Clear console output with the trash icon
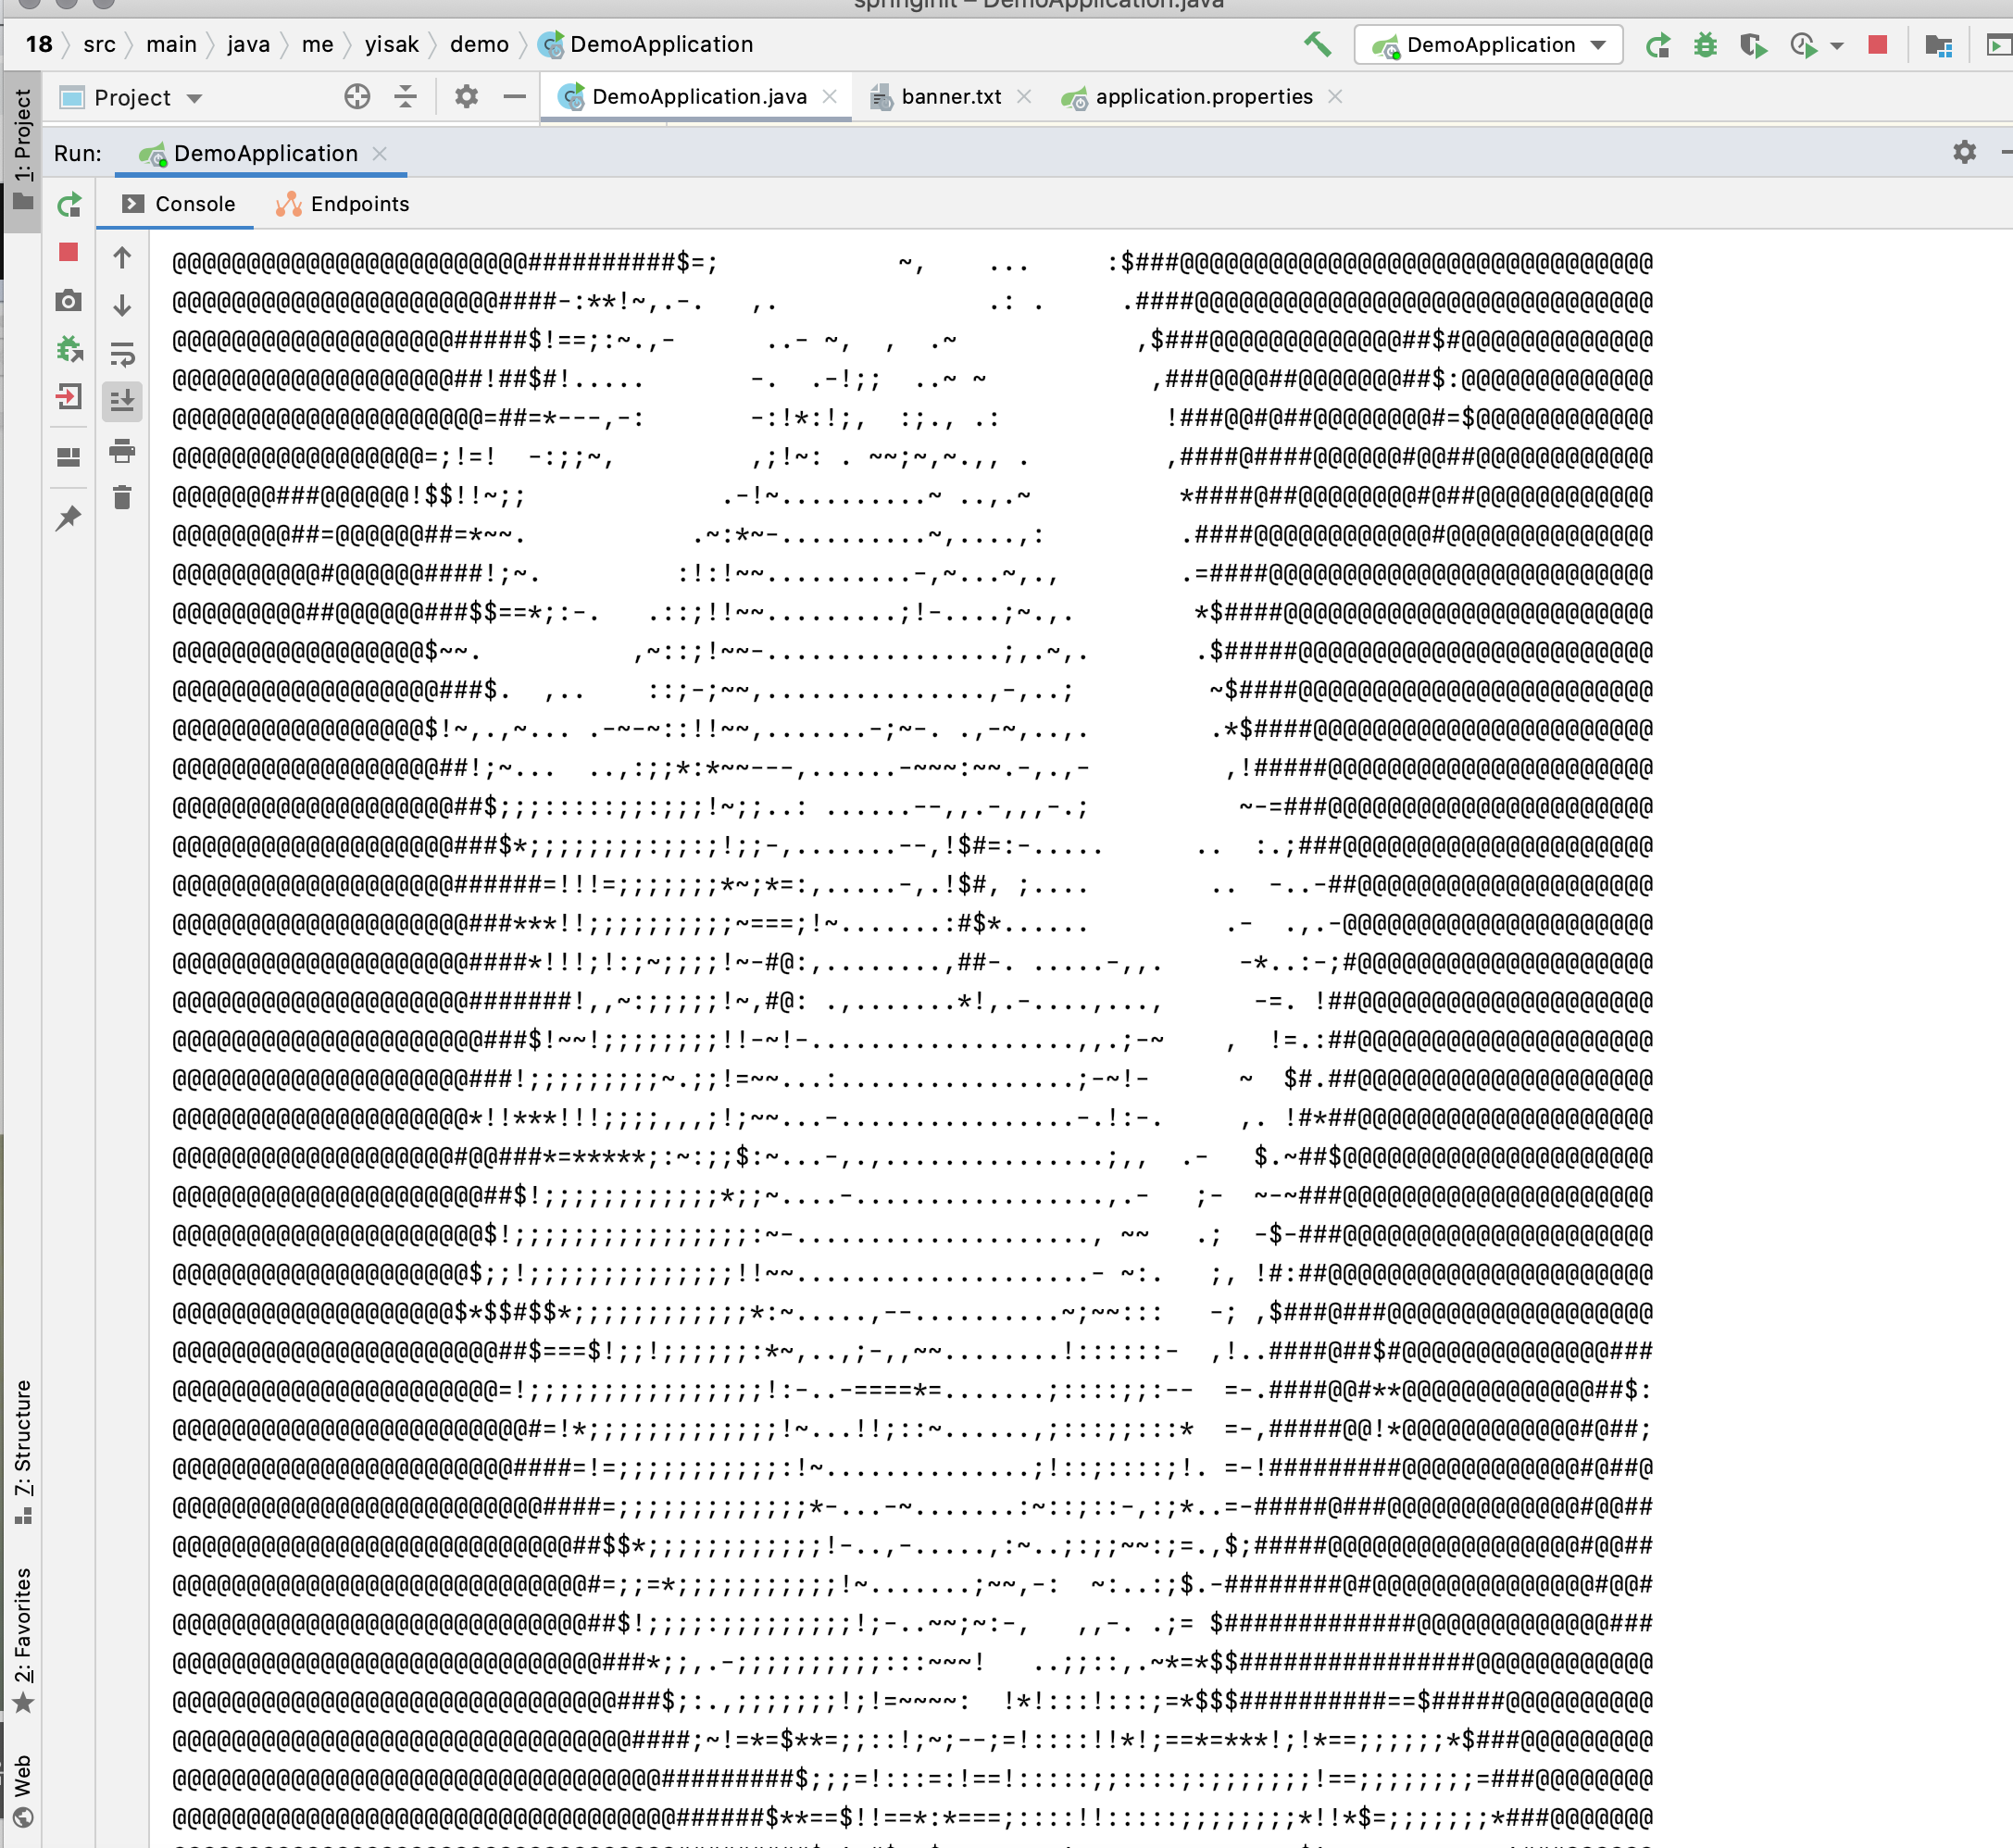Viewport: 2013px width, 1848px height. tap(122, 497)
